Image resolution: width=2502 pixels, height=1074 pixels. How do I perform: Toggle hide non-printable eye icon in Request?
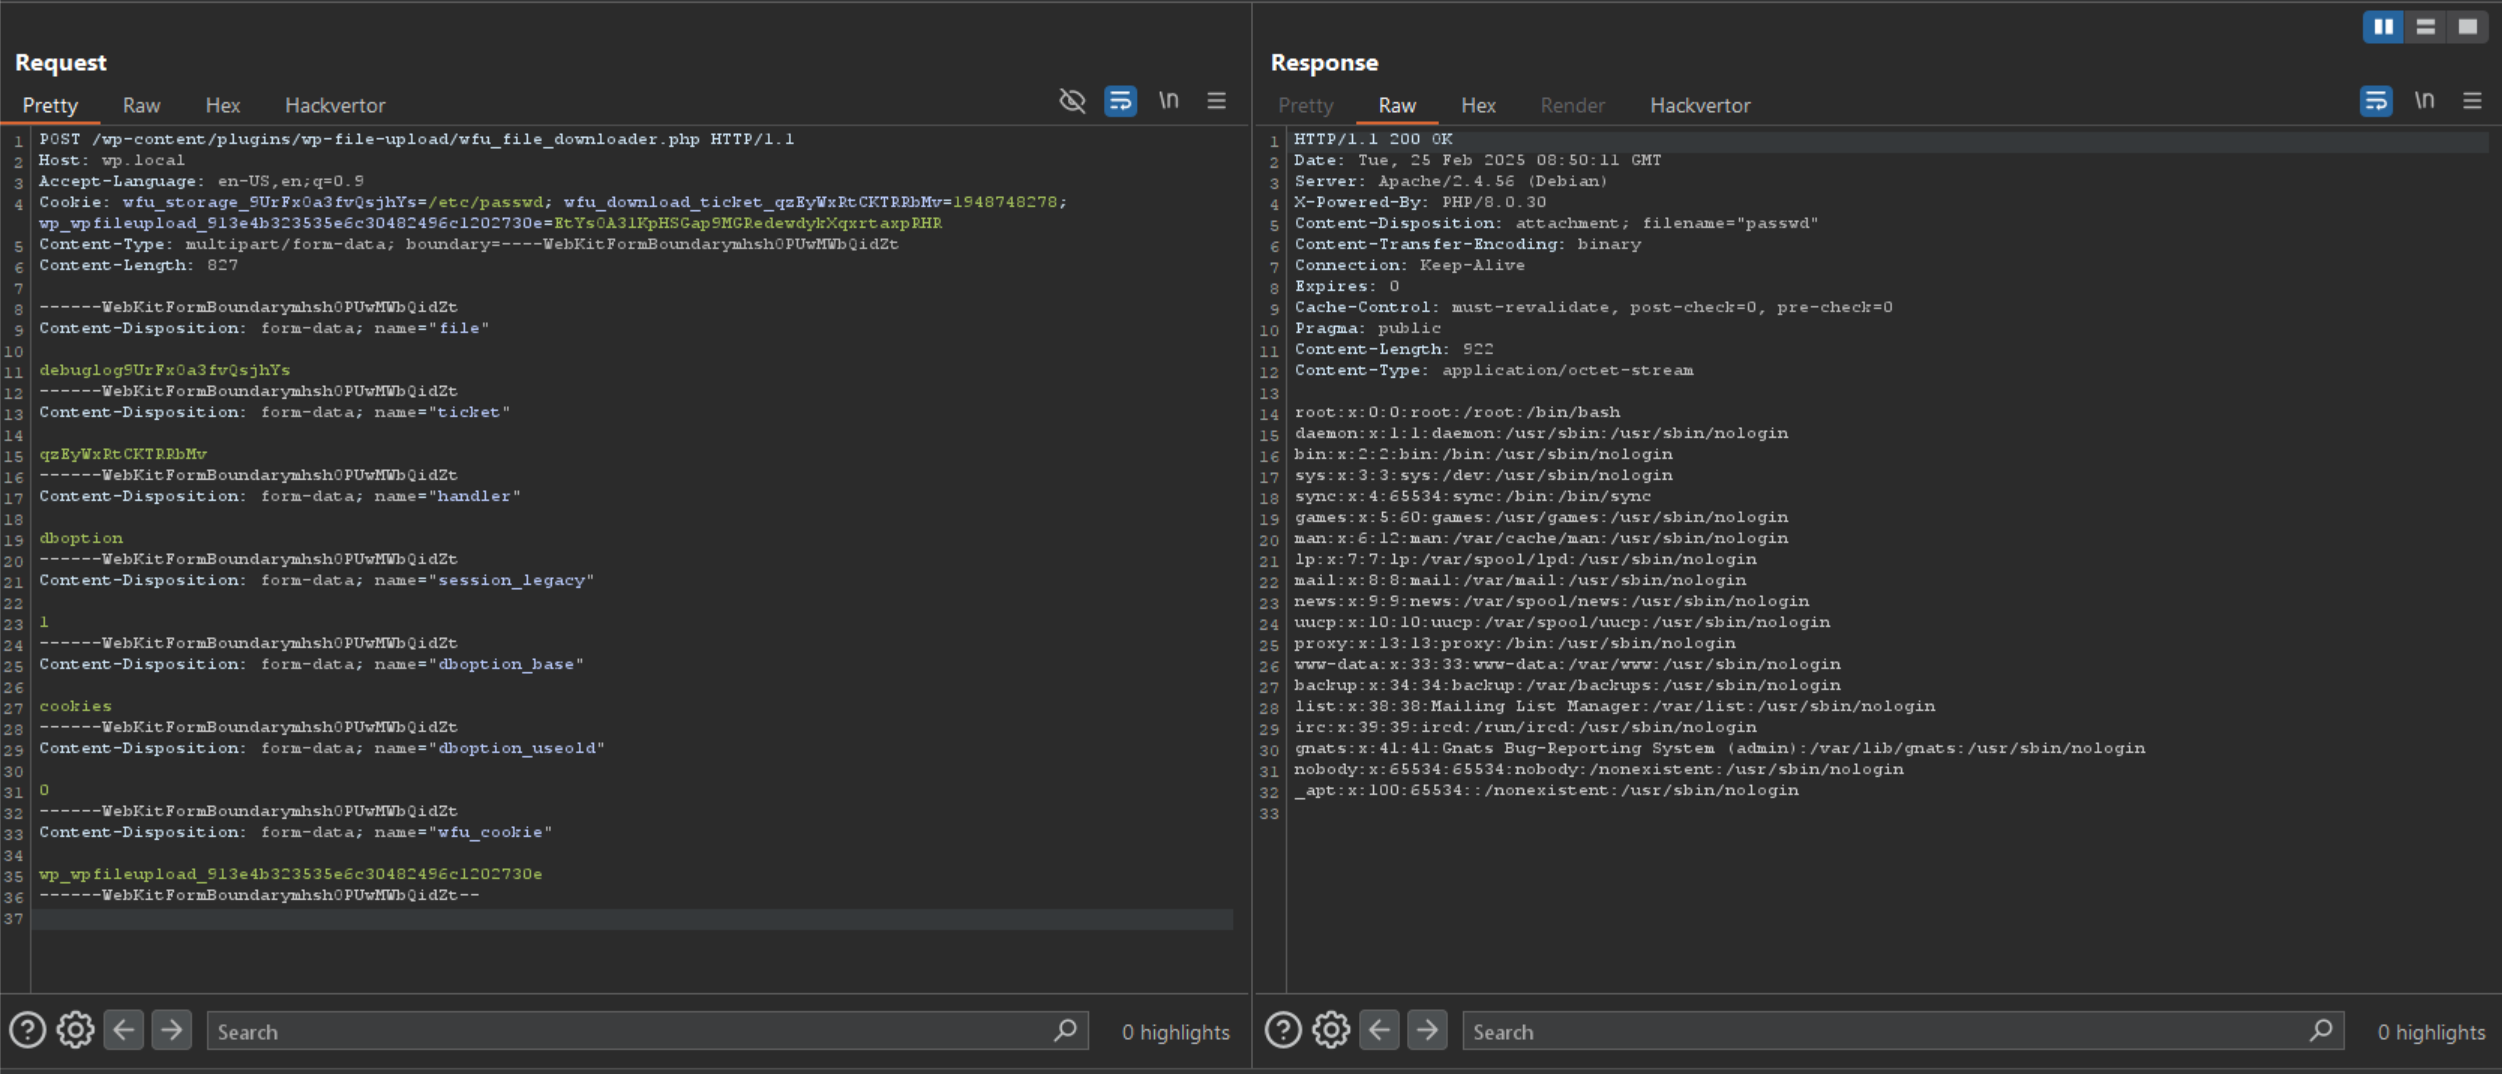pyautogui.click(x=1072, y=101)
